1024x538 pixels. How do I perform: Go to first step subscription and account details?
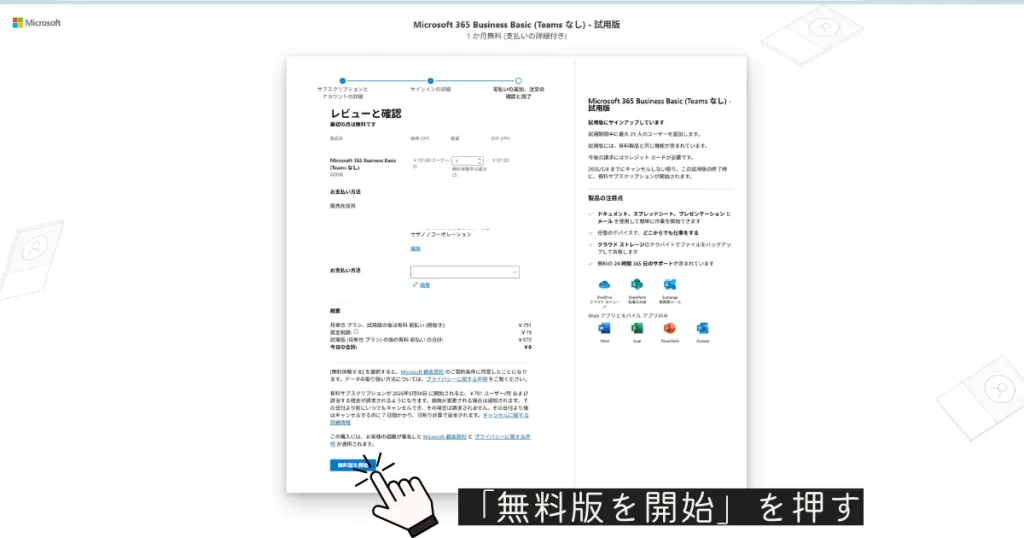pyautogui.click(x=342, y=81)
